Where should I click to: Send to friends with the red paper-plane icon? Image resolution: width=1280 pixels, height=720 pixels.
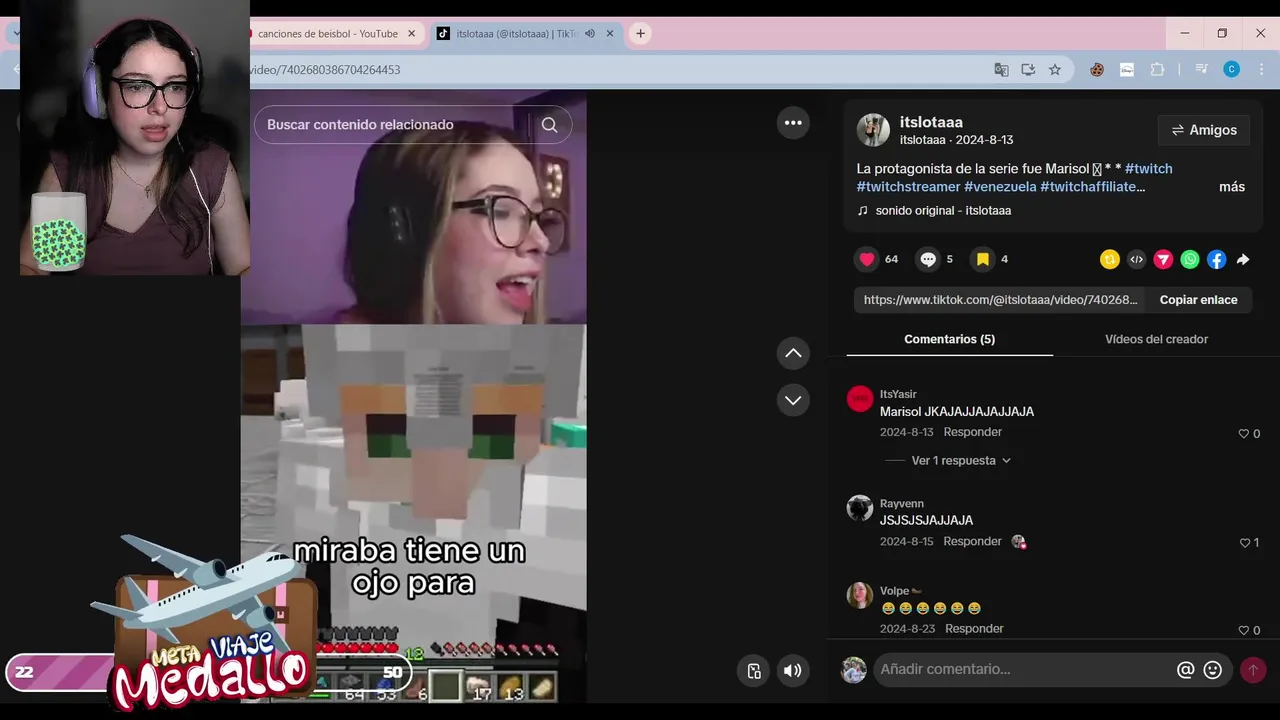1163,259
